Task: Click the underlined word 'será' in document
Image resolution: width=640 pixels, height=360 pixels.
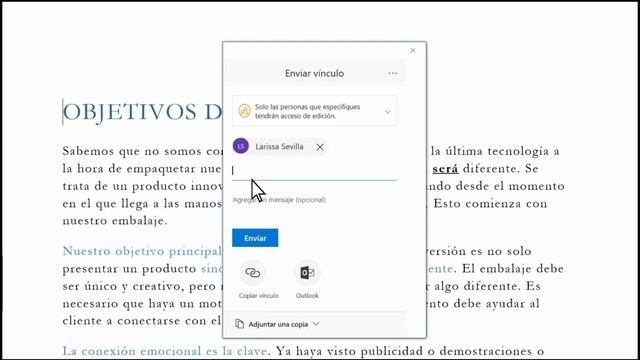Action: (x=445, y=169)
